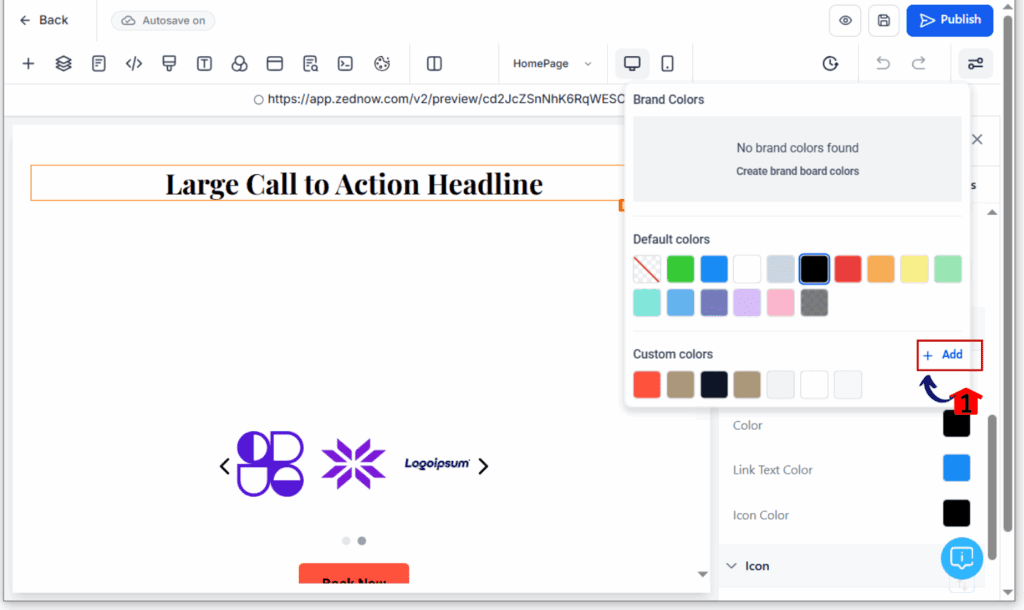Click the preview eye icon

click(x=845, y=20)
